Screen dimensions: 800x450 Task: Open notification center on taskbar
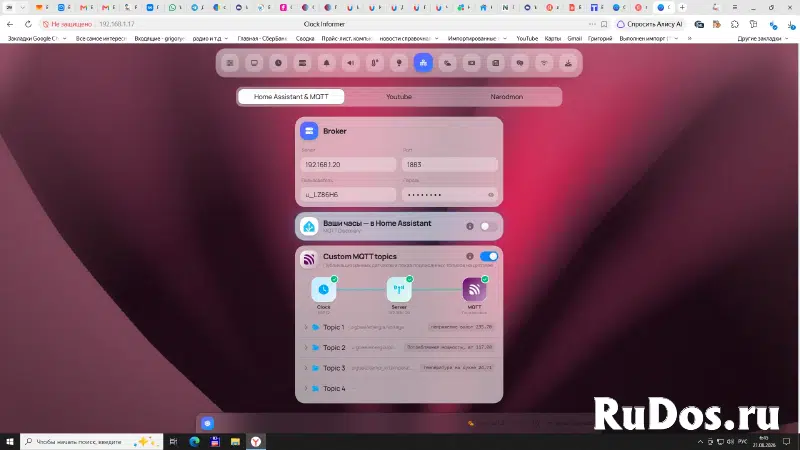click(x=787, y=441)
